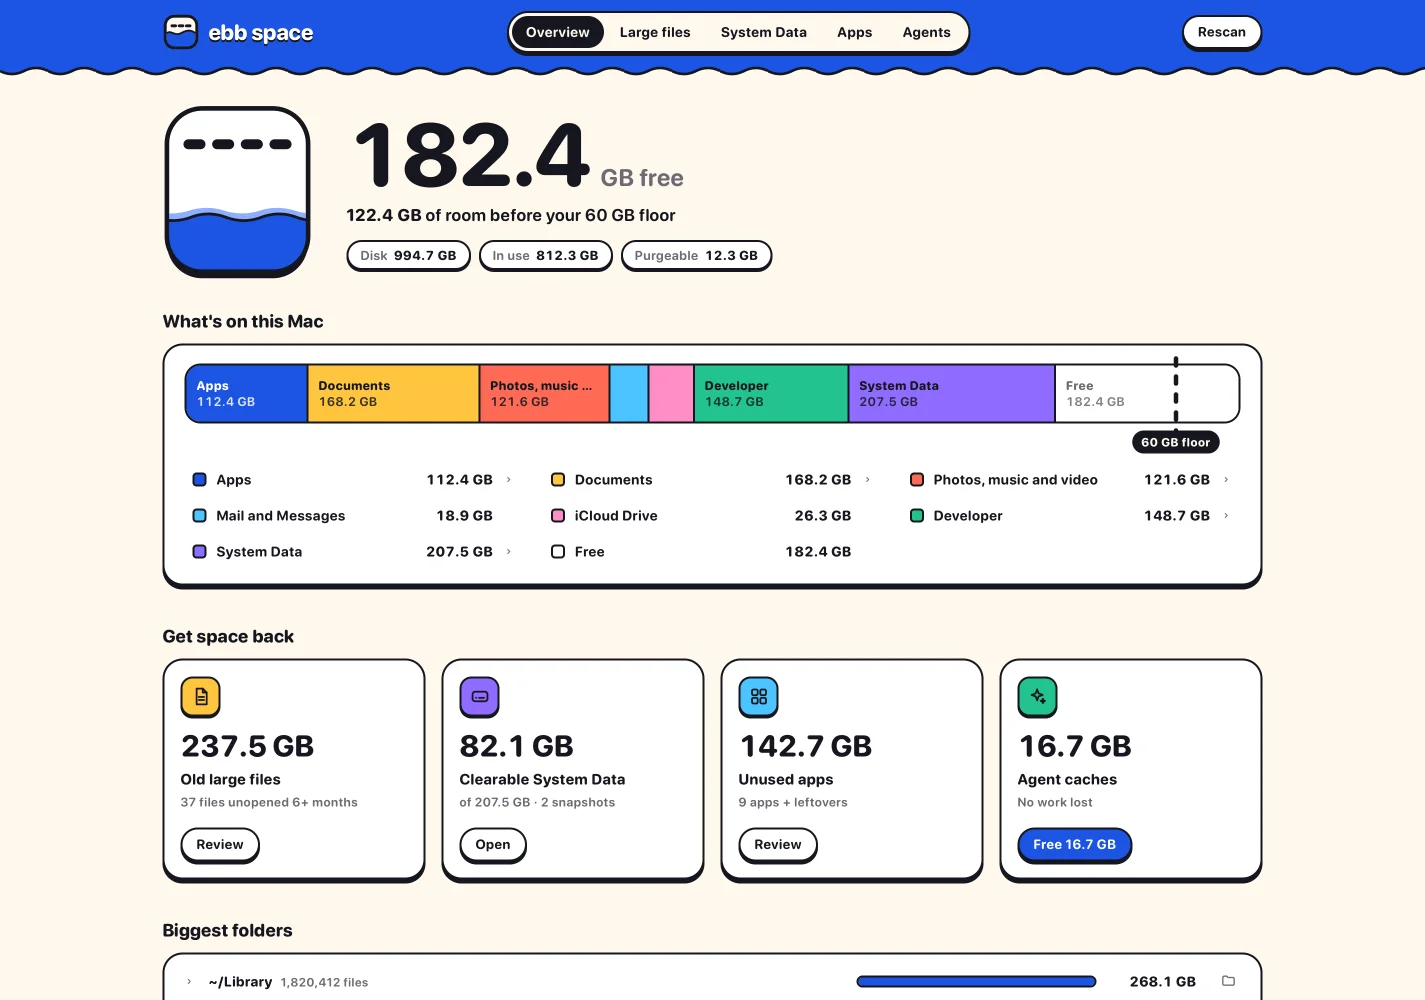Click the ebb space logo icon
The width and height of the screenshot is (1425, 1000).
[x=181, y=32]
